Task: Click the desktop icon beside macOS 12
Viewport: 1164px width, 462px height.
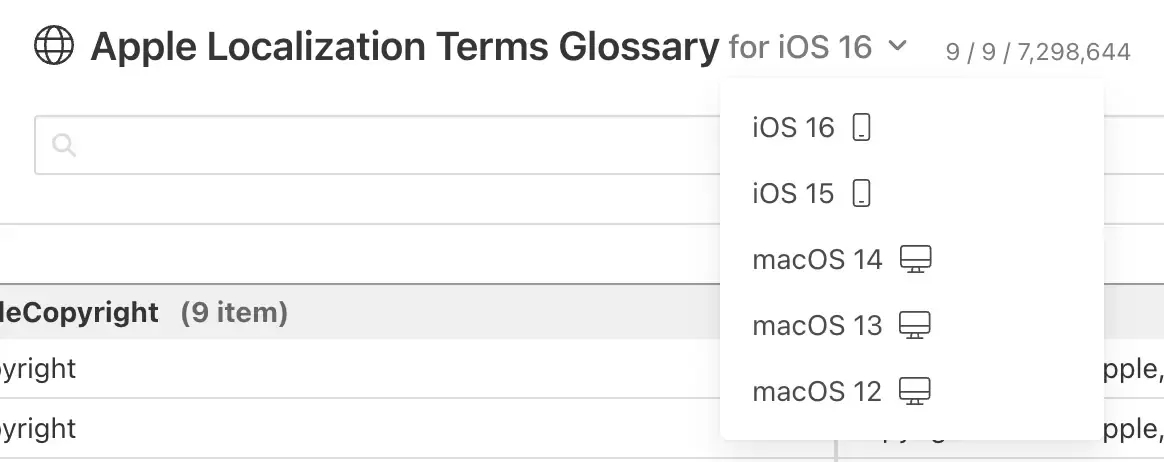Action: pyautogui.click(x=915, y=392)
